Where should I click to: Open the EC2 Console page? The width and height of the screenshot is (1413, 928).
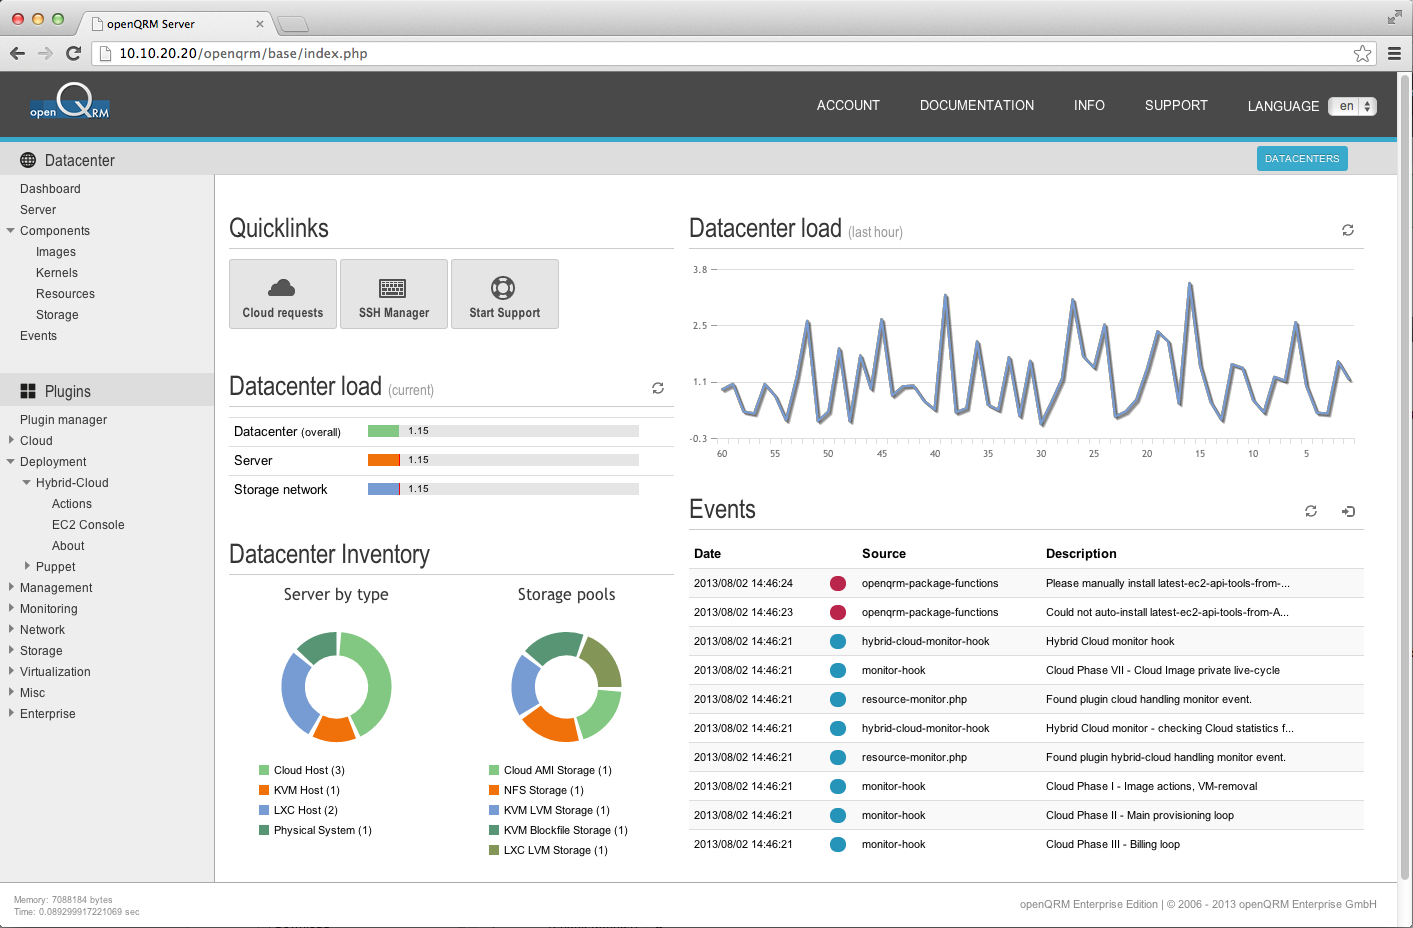click(88, 524)
